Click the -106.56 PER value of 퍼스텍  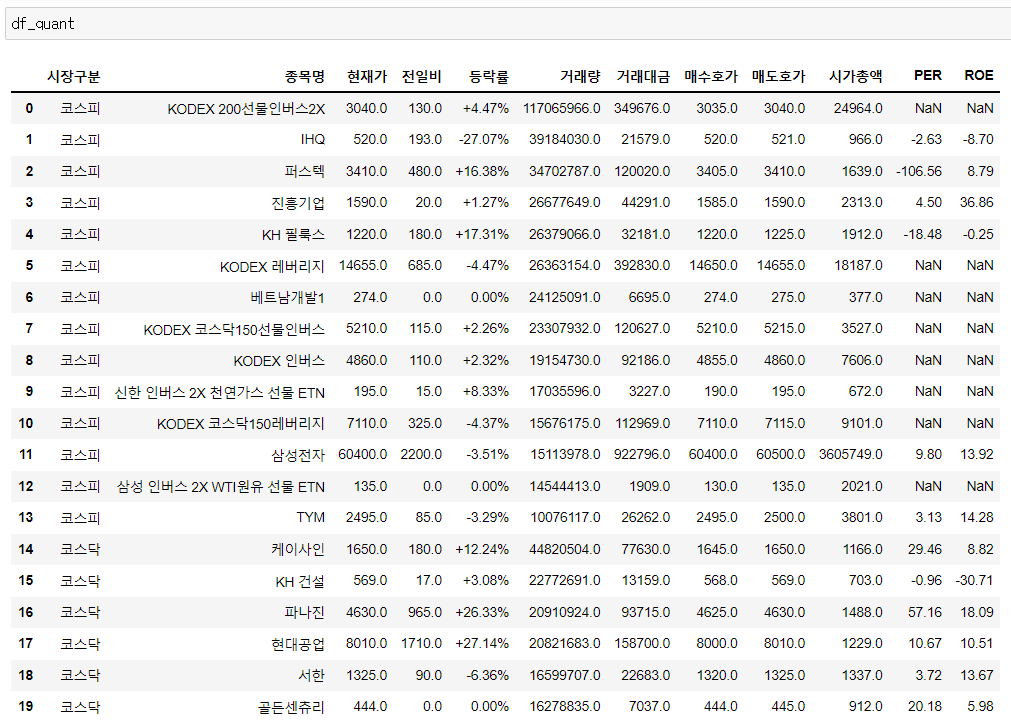click(919, 171)
